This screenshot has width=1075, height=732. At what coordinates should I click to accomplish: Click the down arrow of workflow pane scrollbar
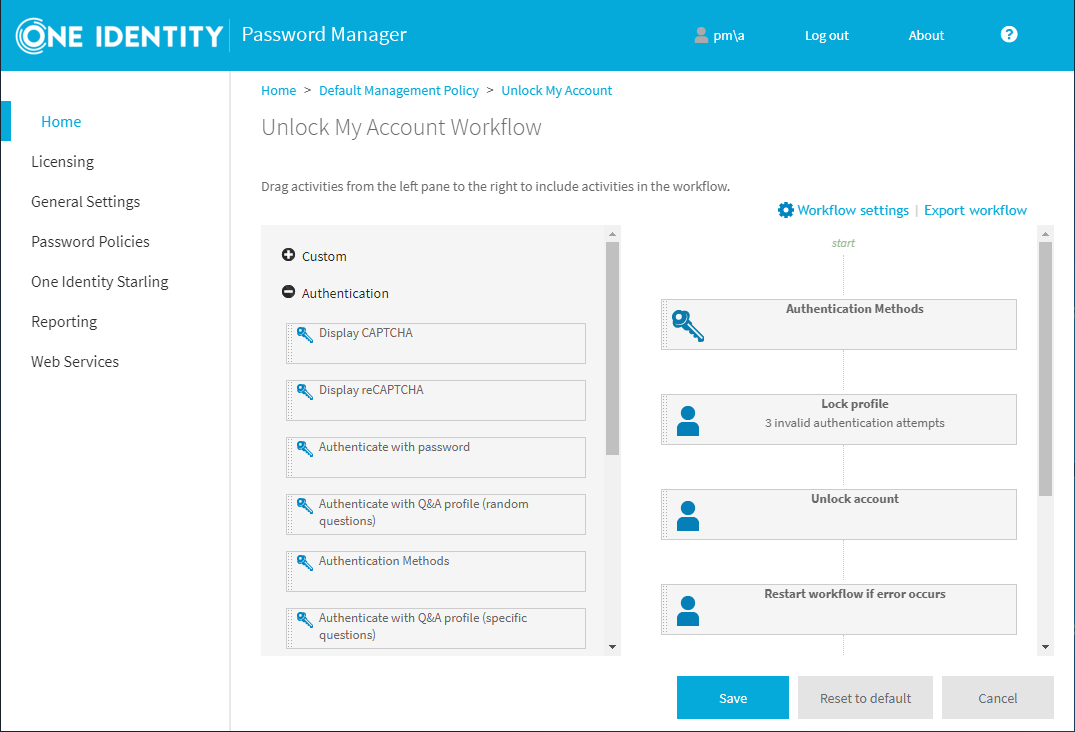[x=1045, y=647]
